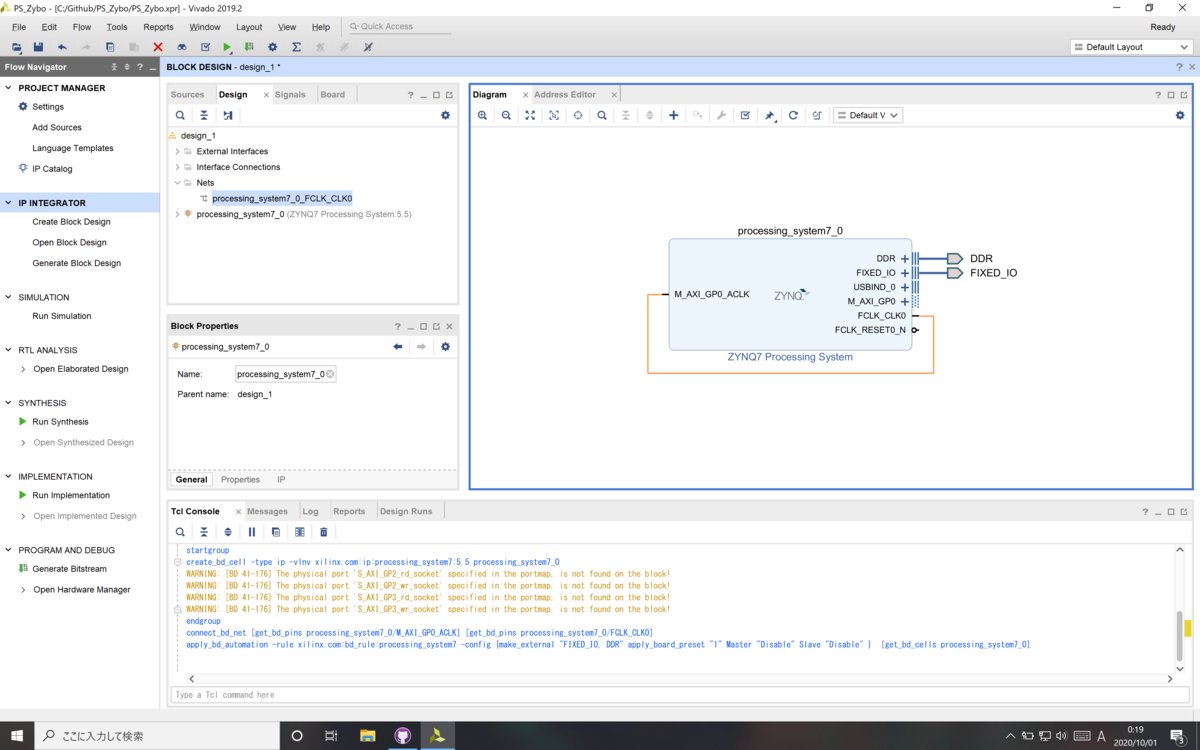This screenshot has width=1200, height=750.
Task: Click the pin icon in the Diagram toolbar
Action: point(769,115)
